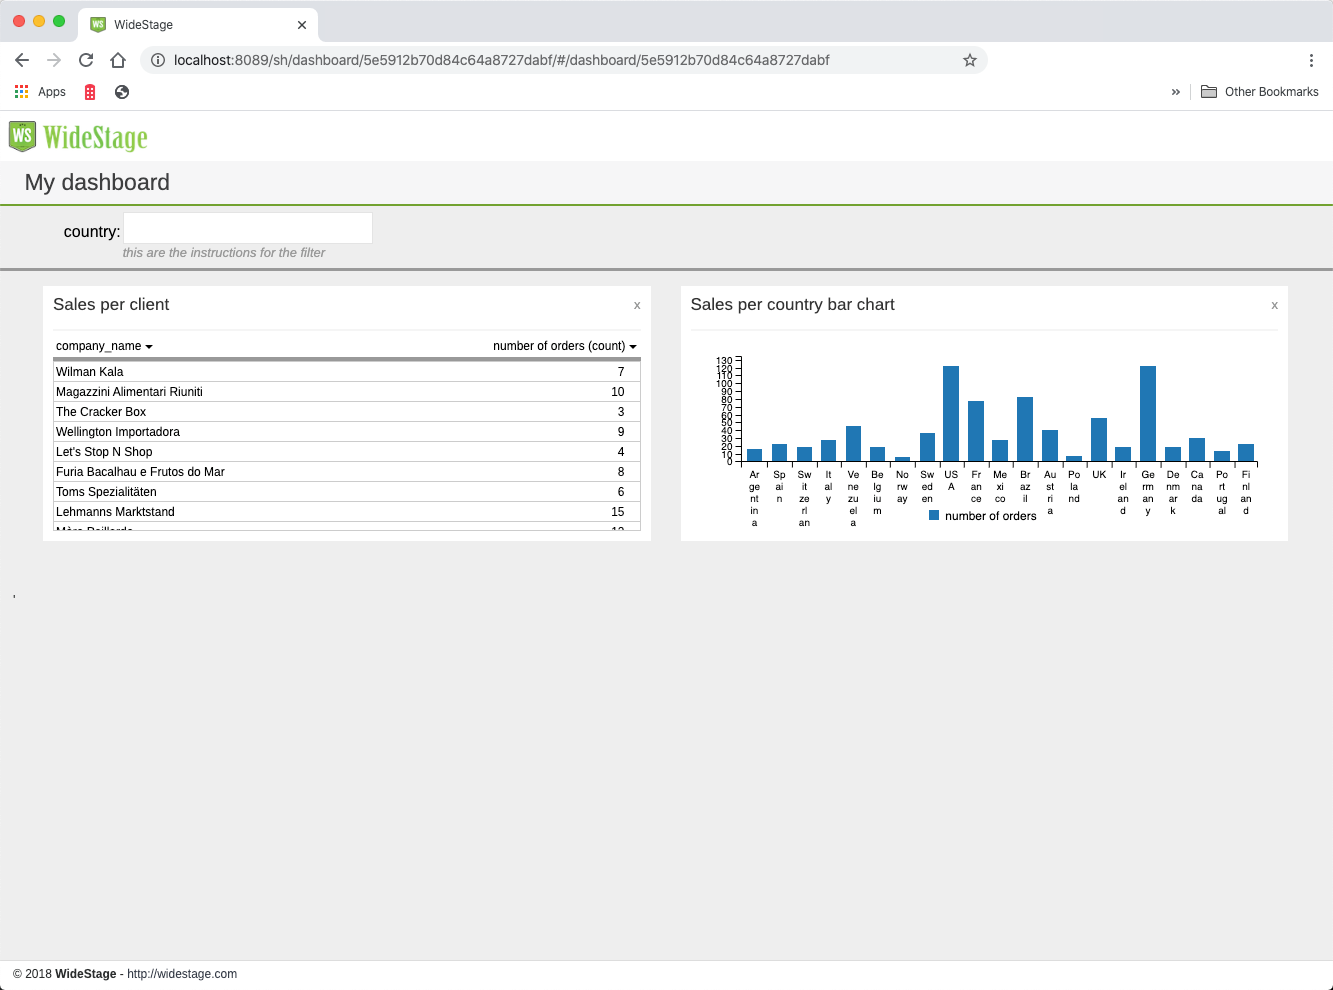Viewport: 1333px width, 990px height.
Task: Select Let's Stop N Shop row
Action: pyautogui.click(x=347, y=451)
